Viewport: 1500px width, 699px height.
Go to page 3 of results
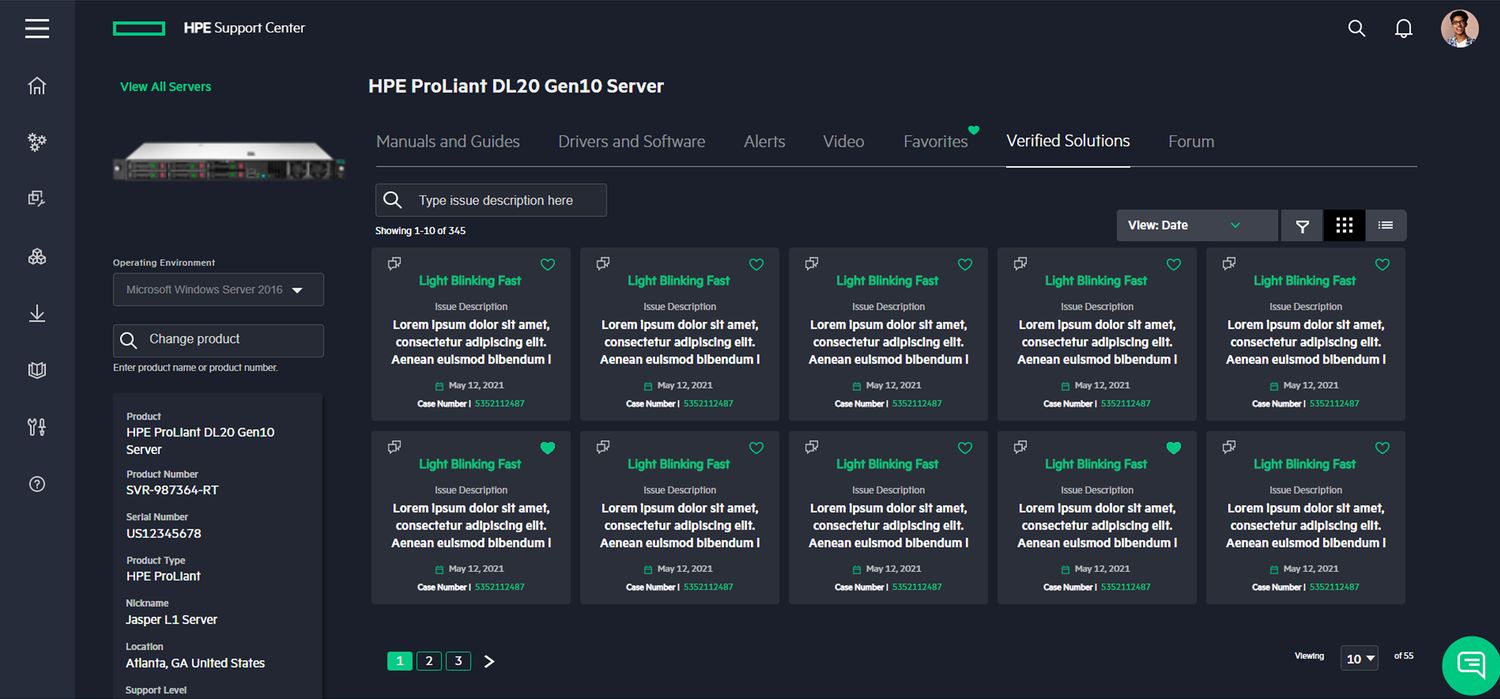(x=458, y=661)
